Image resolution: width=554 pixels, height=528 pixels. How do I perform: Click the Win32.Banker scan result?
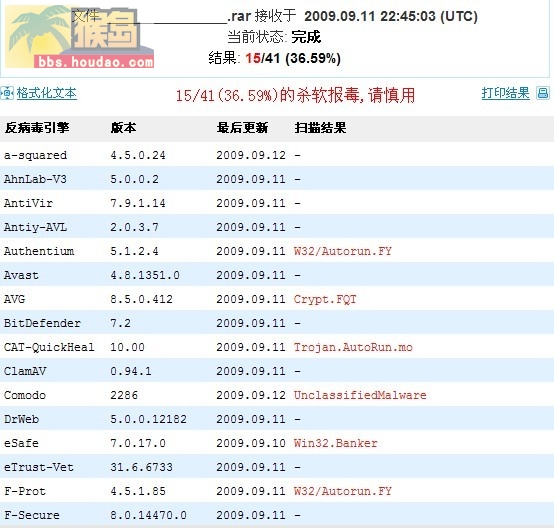[336, 443]
